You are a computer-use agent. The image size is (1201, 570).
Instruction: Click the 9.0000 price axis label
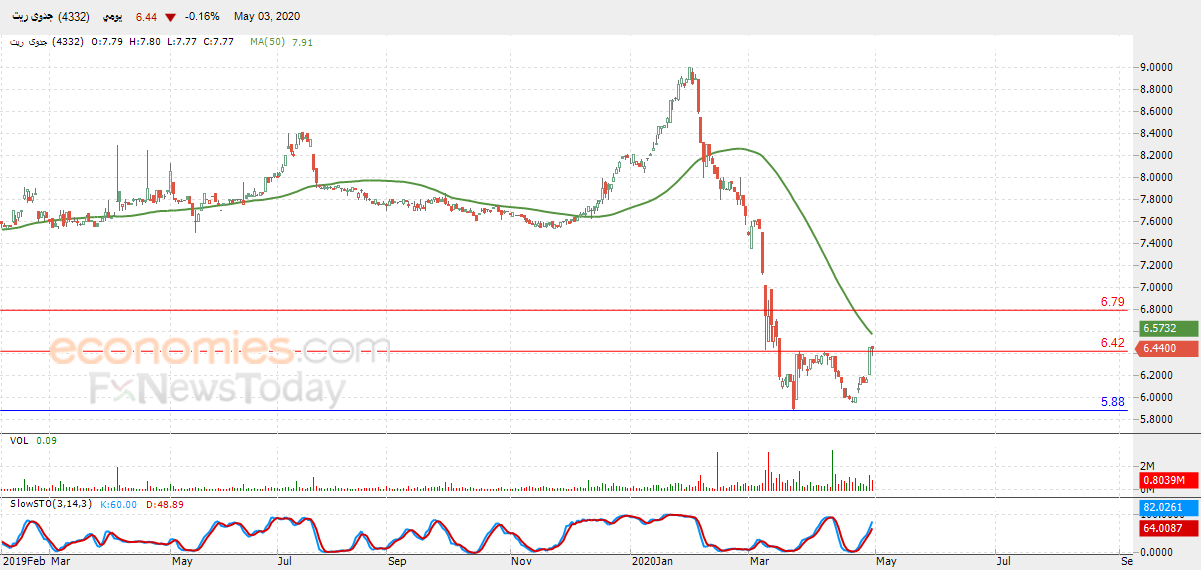(x=1156, y=67)
